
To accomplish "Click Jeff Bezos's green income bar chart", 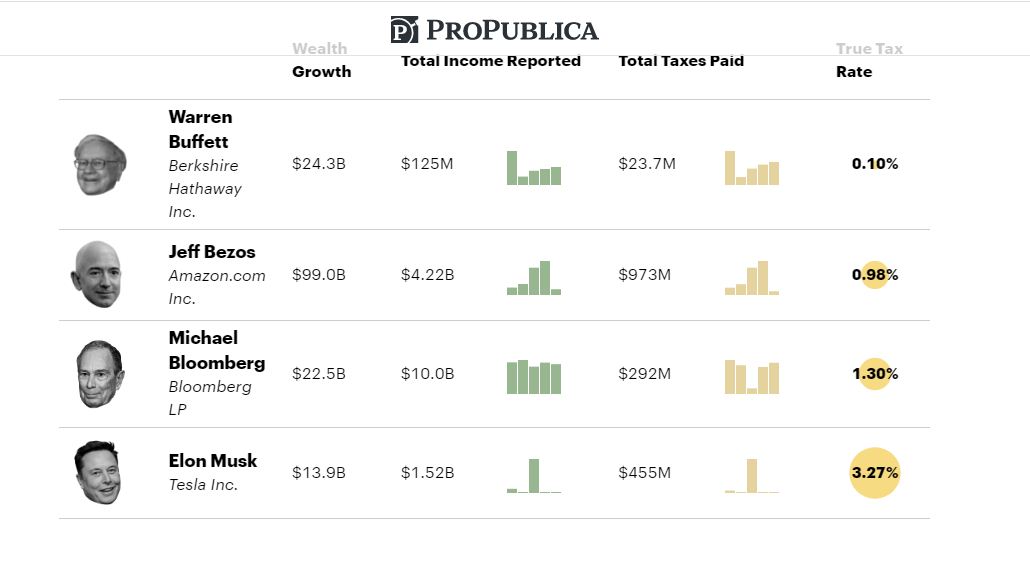I will click(534, 278).
